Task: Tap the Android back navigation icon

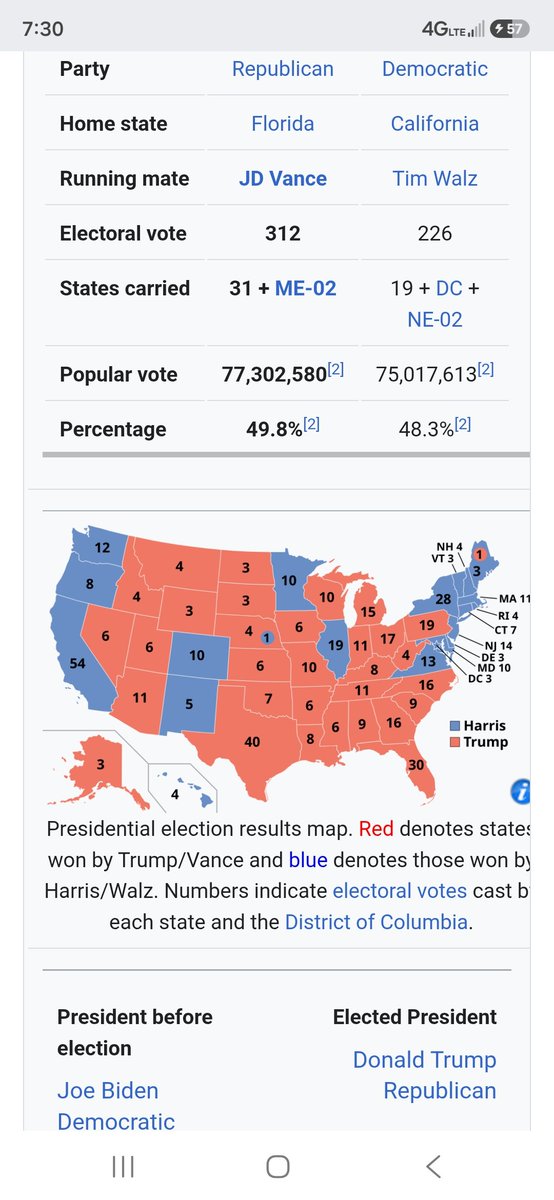Action: tap(433, 1165)
